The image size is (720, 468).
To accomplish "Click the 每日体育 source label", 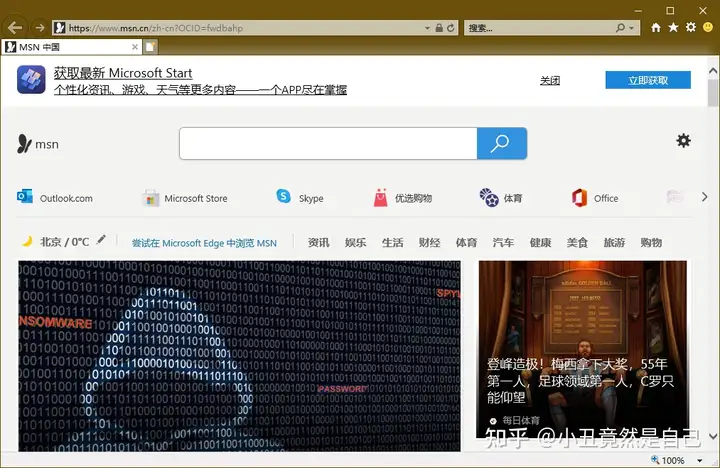I will tap(521, 420).
